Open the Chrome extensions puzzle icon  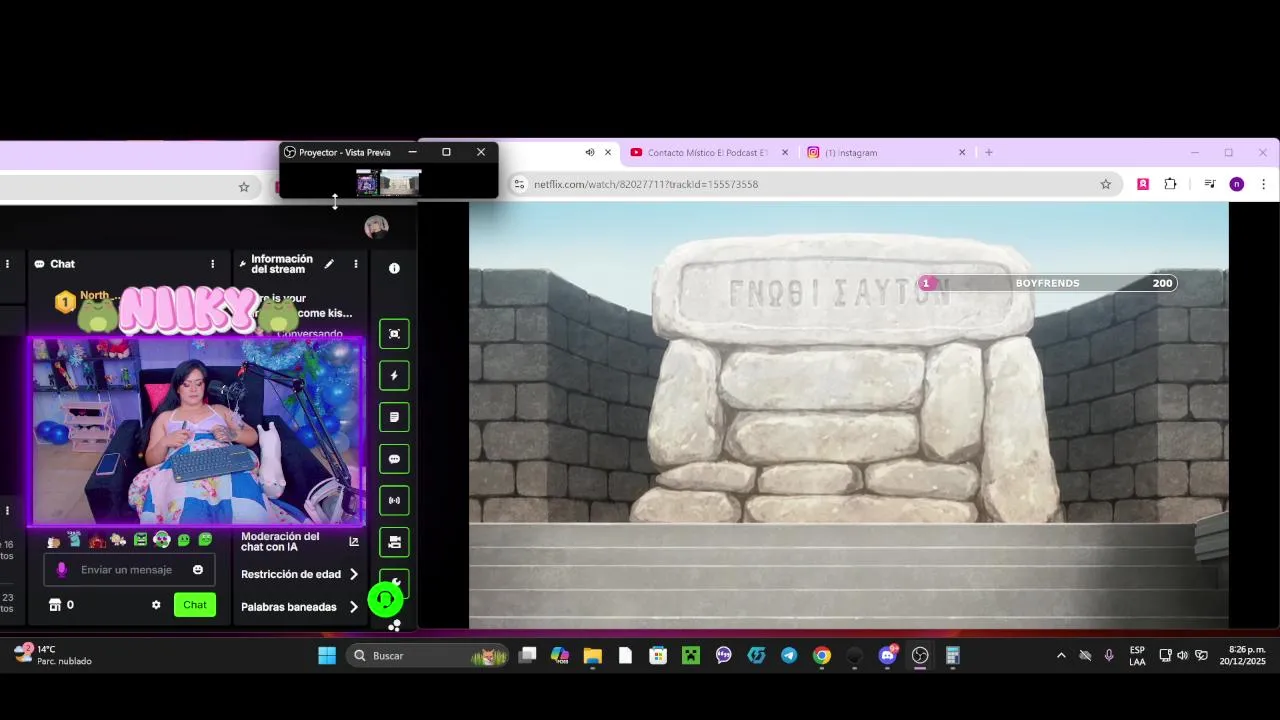(x=1170, y=184)
